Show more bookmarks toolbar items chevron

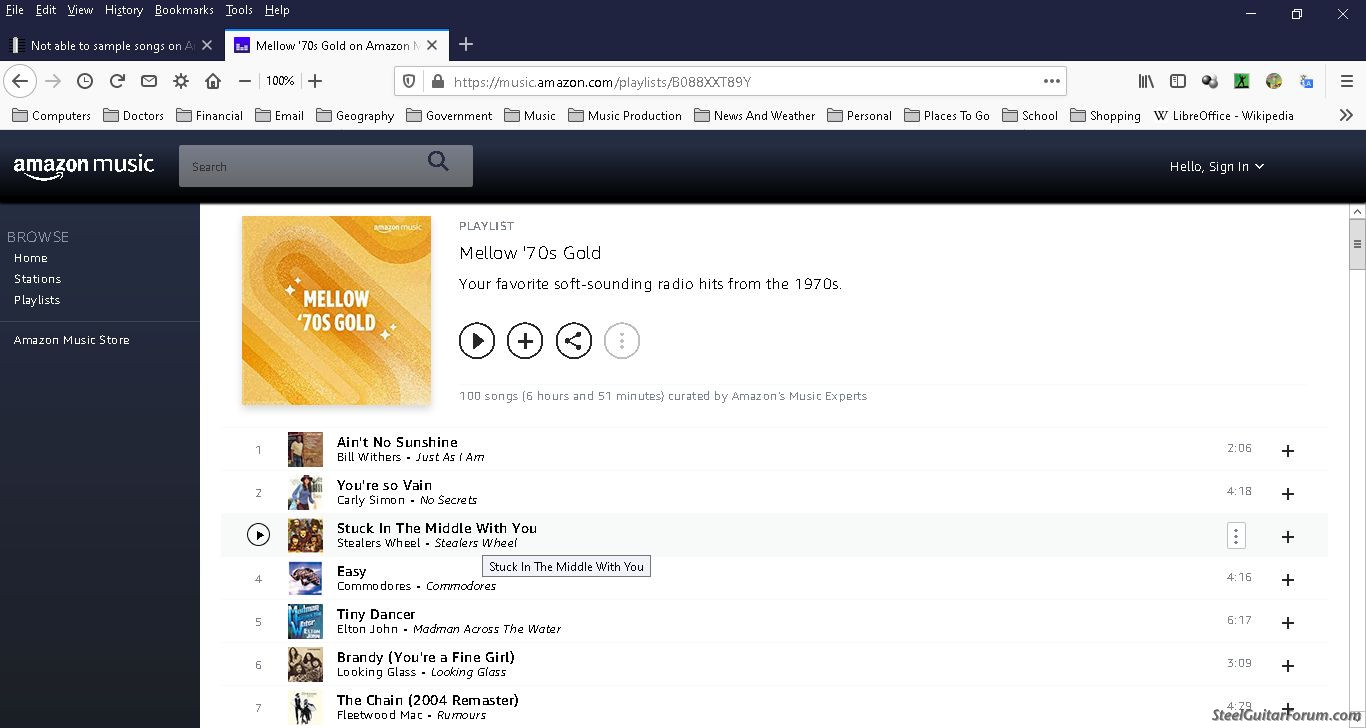click(1346, 115)
